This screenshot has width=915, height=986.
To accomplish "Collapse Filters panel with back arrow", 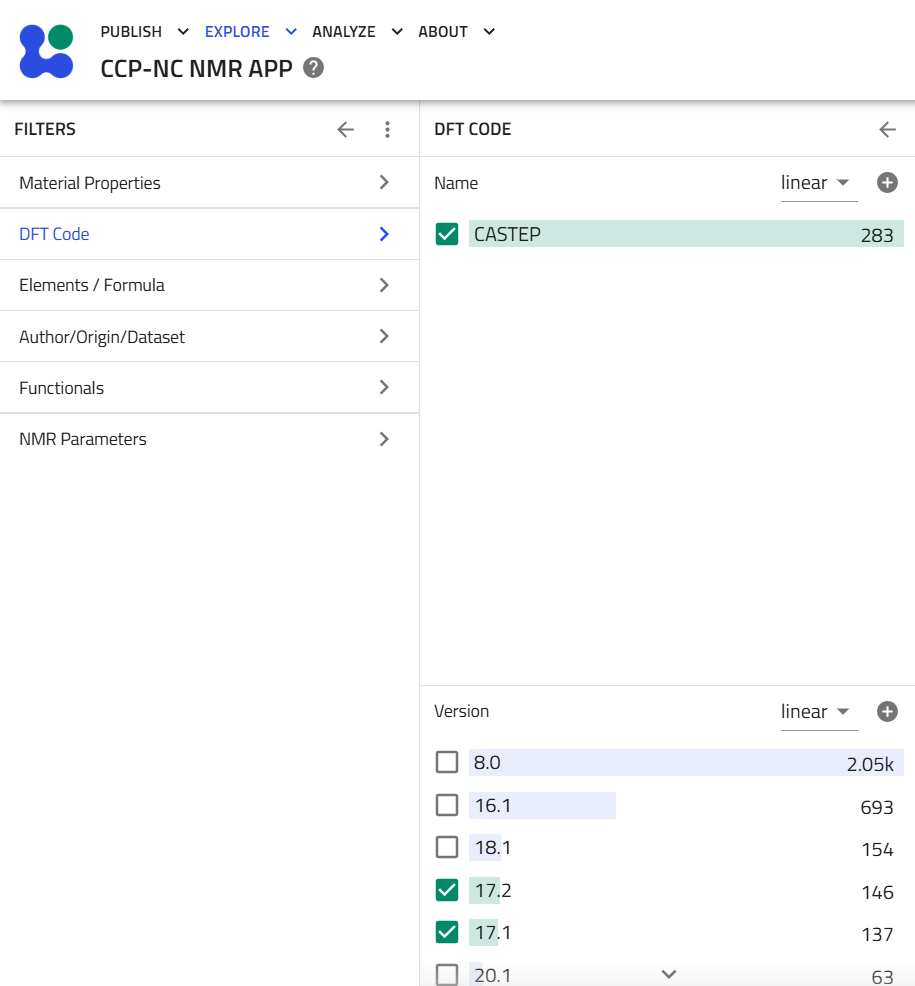I will [x=346, y=130].
